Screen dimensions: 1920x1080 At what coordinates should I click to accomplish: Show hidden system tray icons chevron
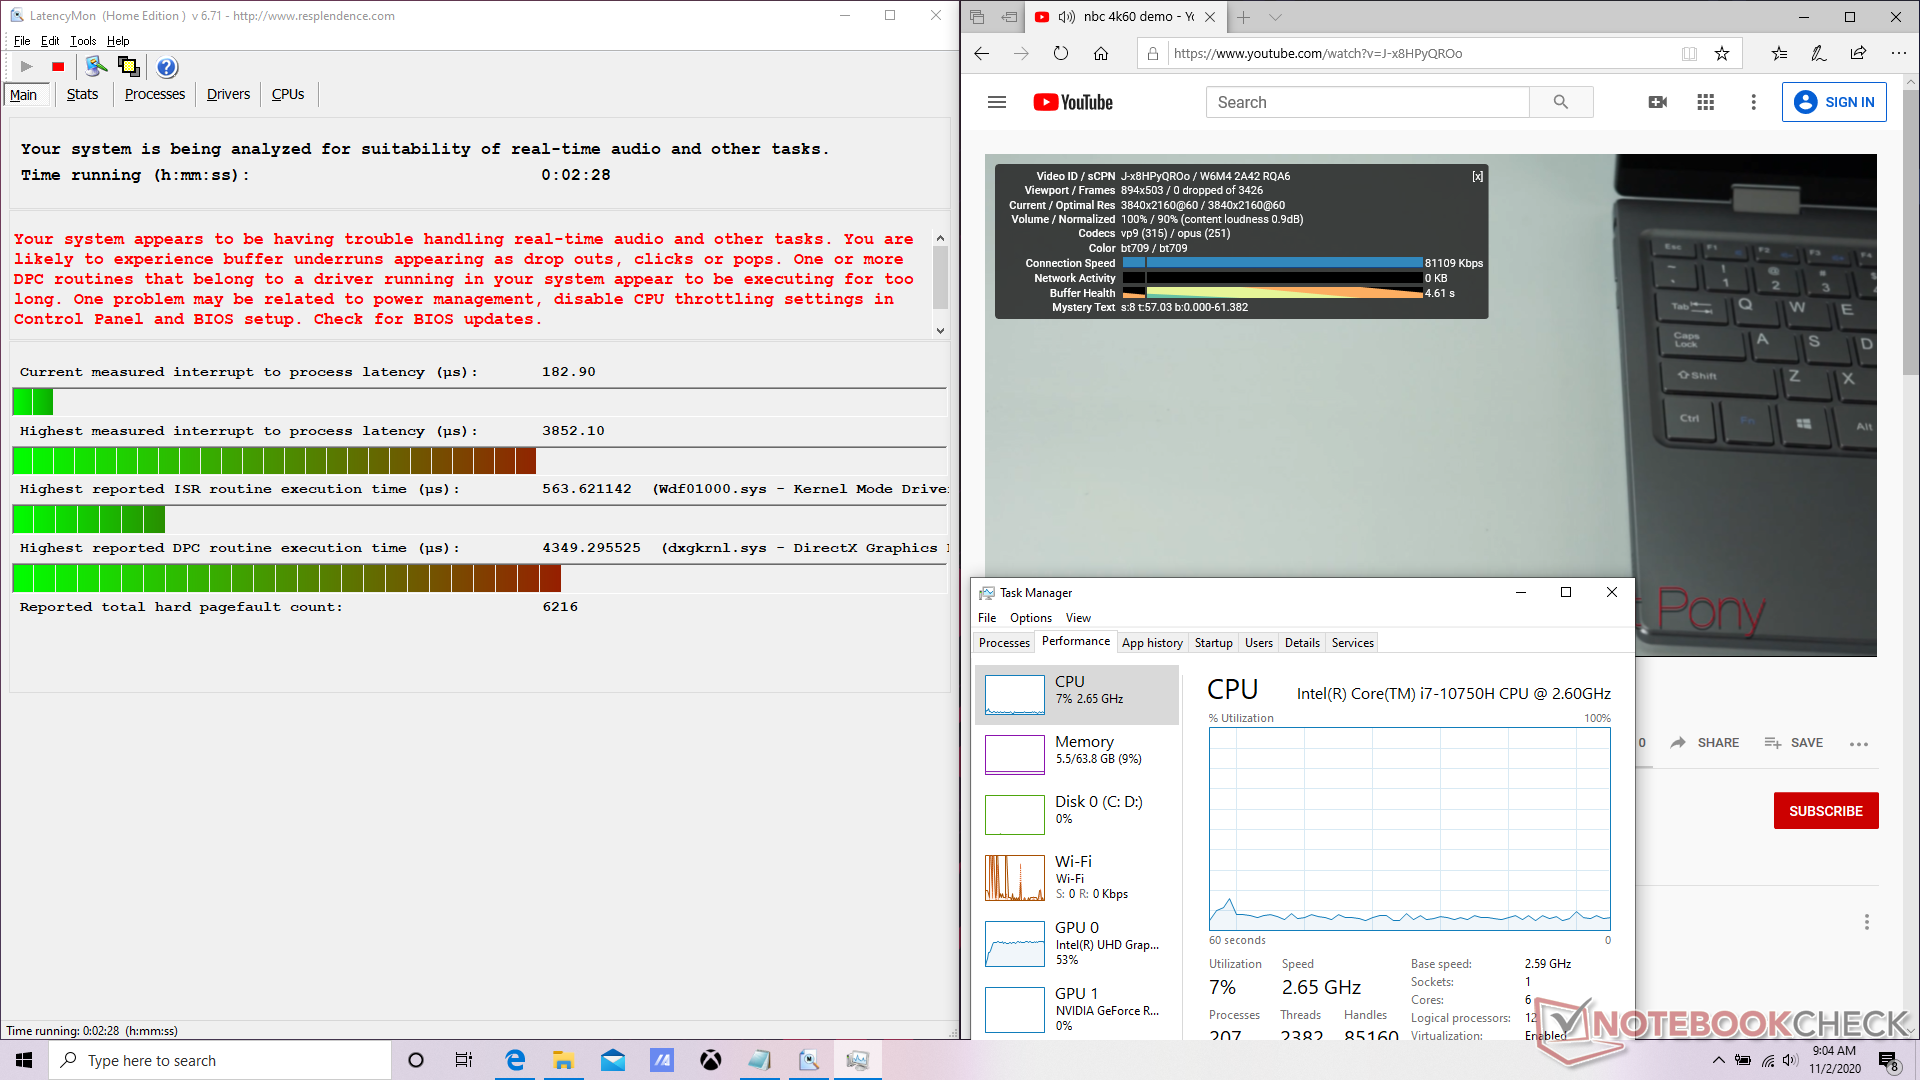(1718, 1060)
